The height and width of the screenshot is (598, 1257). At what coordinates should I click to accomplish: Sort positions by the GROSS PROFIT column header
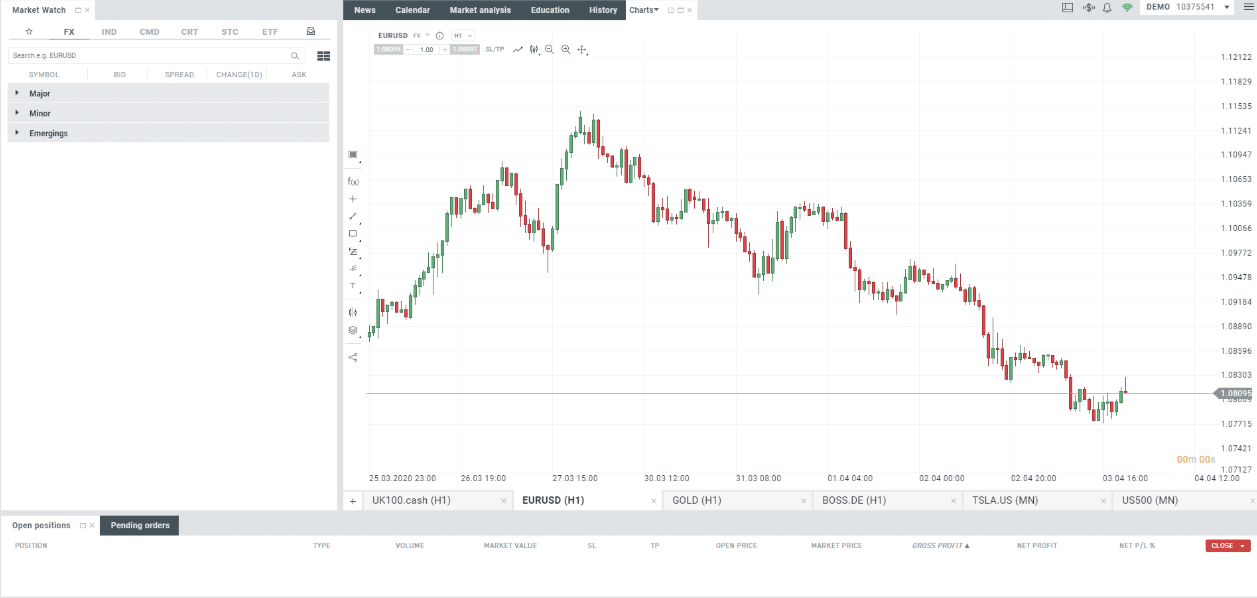coord(941,546)
